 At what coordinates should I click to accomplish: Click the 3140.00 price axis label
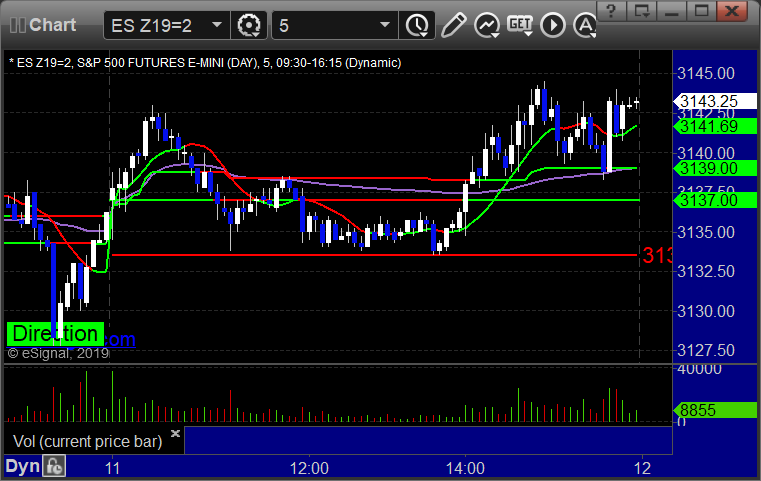point(706,153)
